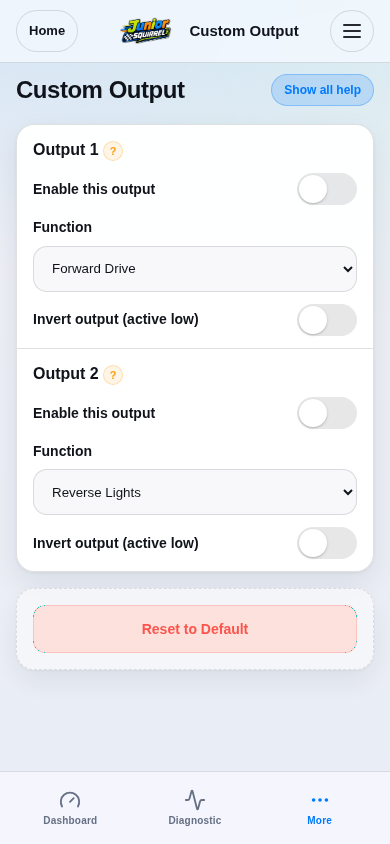Open the Dashboard gauge icon
The width and height of the screenshot is (390, 844).
point(70,800)
